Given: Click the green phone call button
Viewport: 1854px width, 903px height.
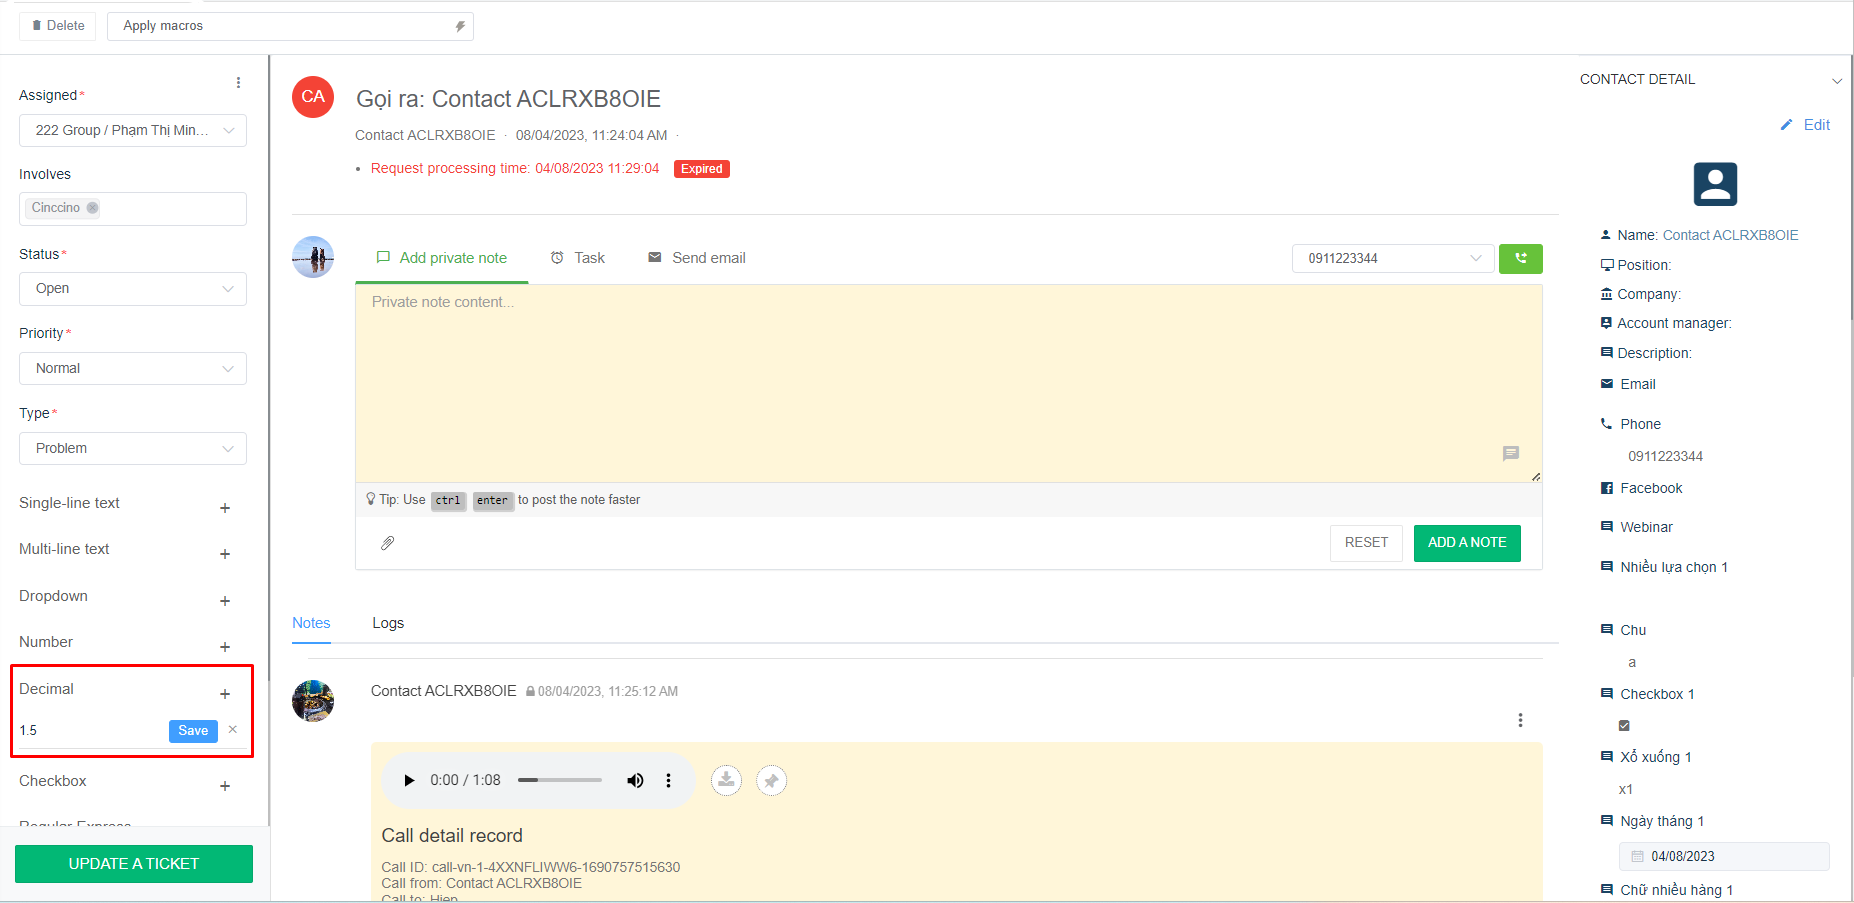Looking at the screenshot, I should (1520, 258).
